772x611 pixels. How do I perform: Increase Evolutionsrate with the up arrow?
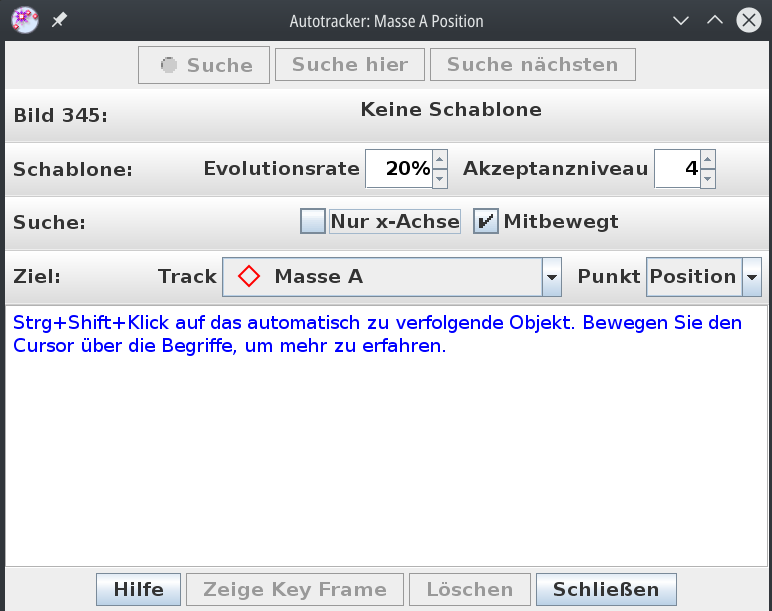[440, 160]
